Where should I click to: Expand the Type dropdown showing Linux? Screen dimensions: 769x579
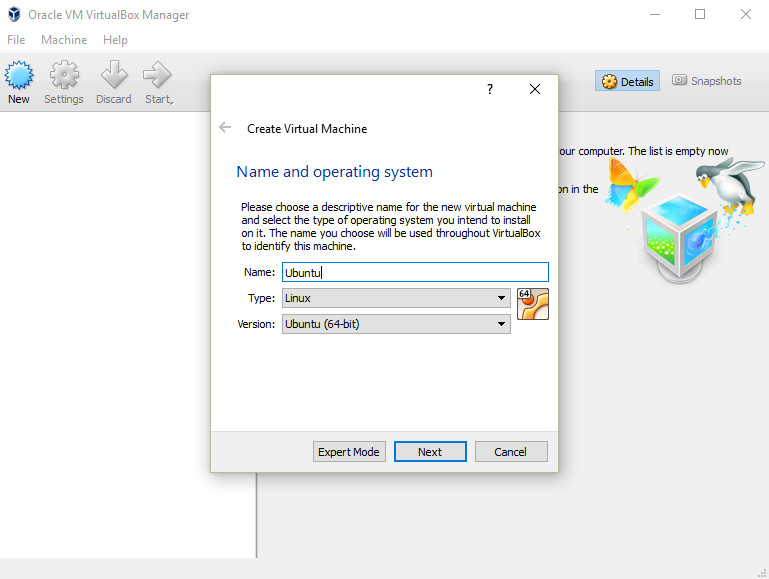(396, 298)
